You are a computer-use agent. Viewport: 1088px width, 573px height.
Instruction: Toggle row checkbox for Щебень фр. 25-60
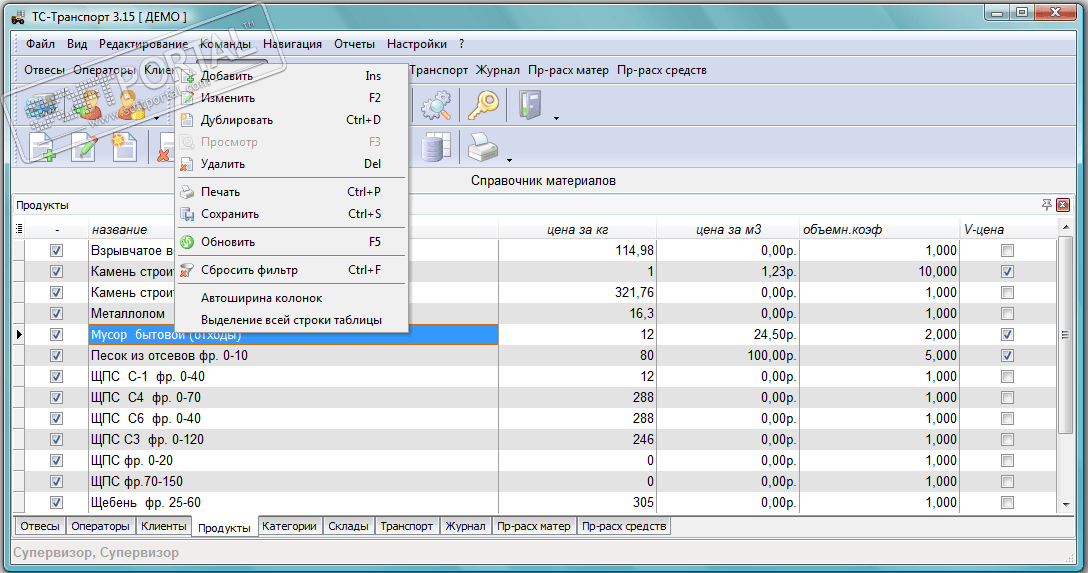(x=56, y=502)
